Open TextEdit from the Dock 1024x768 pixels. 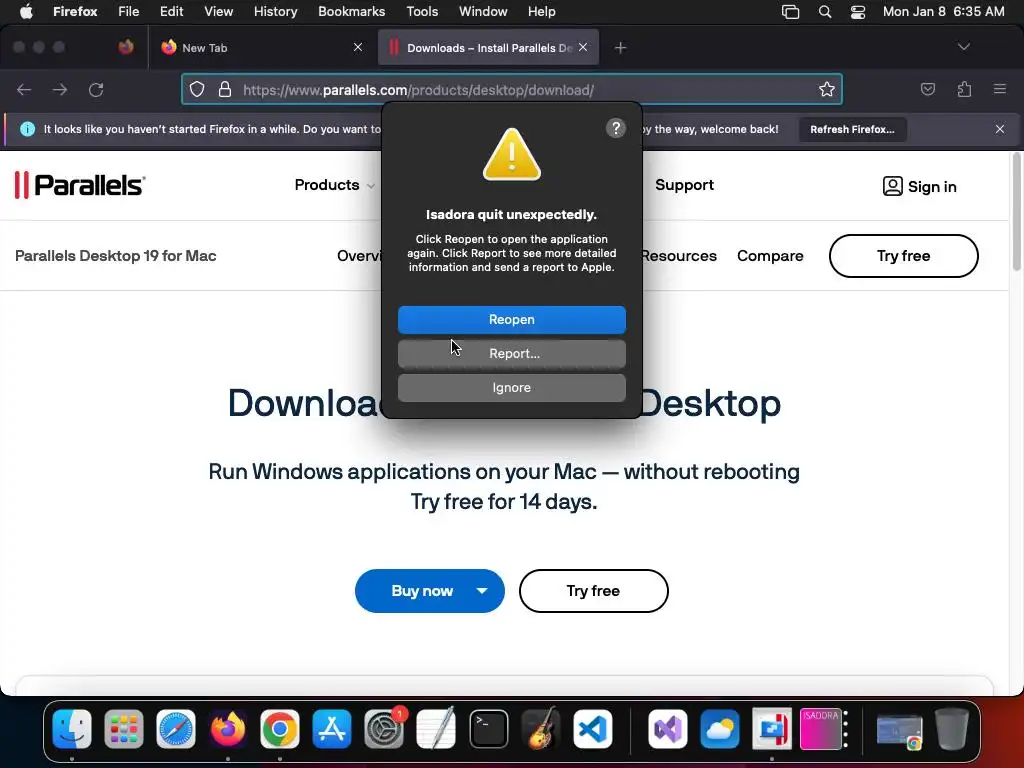point(436,729)
